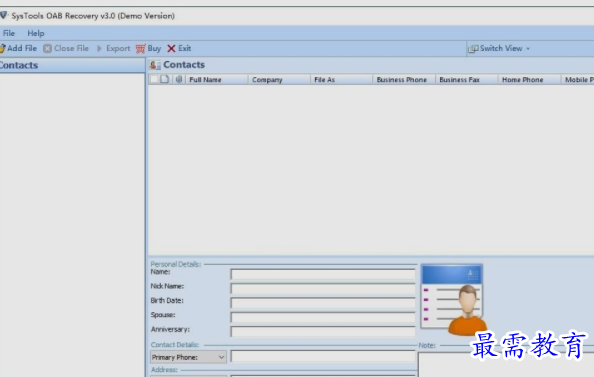Click the Note text area

coord(506,364)
